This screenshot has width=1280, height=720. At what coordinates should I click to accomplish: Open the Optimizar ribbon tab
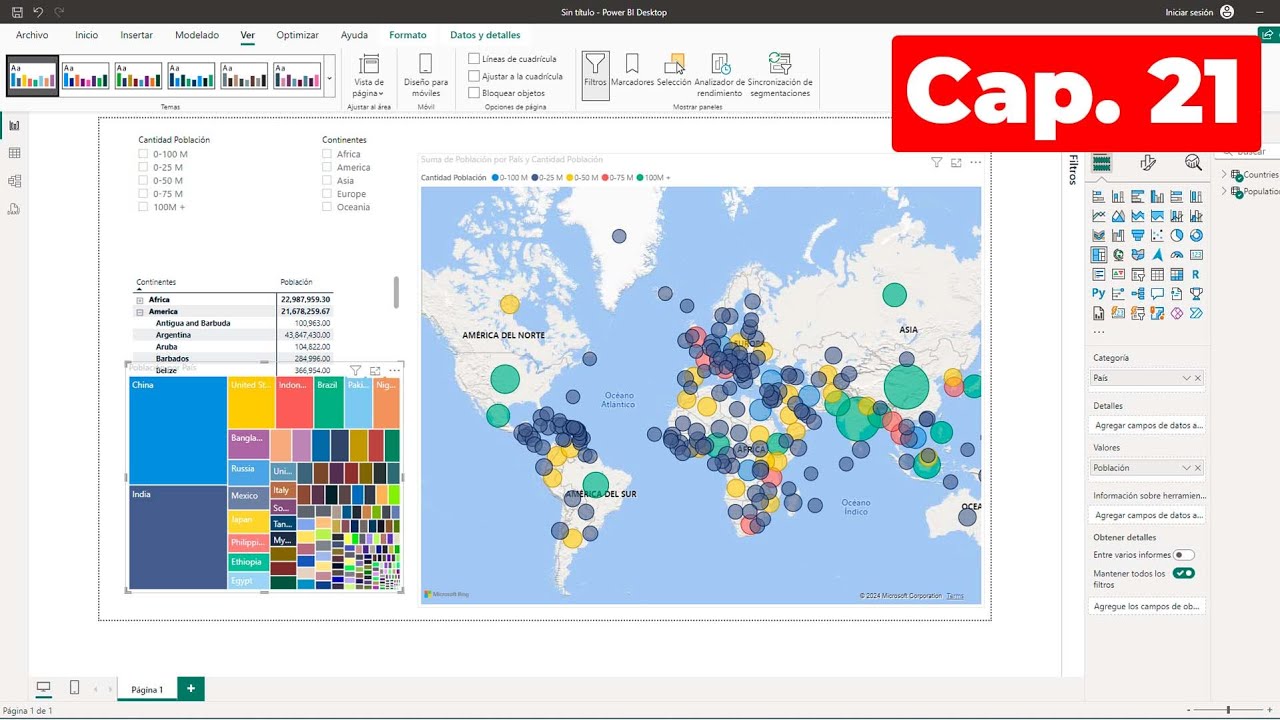pyautogui.click(x=297, y=35)
